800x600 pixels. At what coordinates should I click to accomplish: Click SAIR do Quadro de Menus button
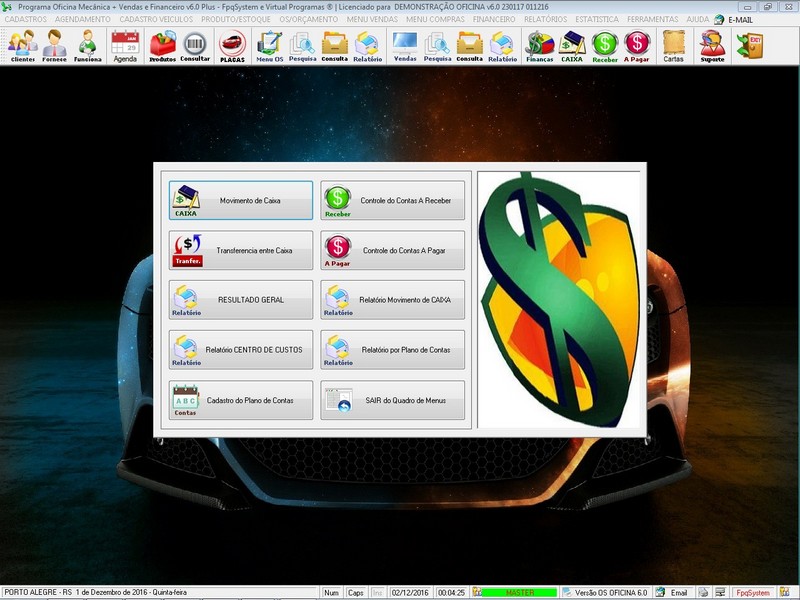point(392,400)
